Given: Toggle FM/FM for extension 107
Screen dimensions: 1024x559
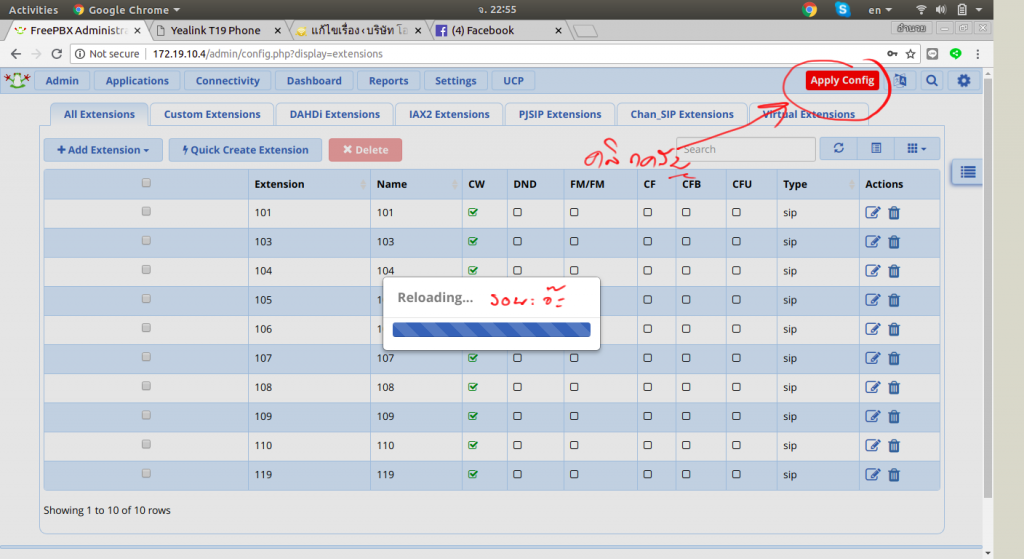Looking at the screenshot, I should tap(574, 358).
